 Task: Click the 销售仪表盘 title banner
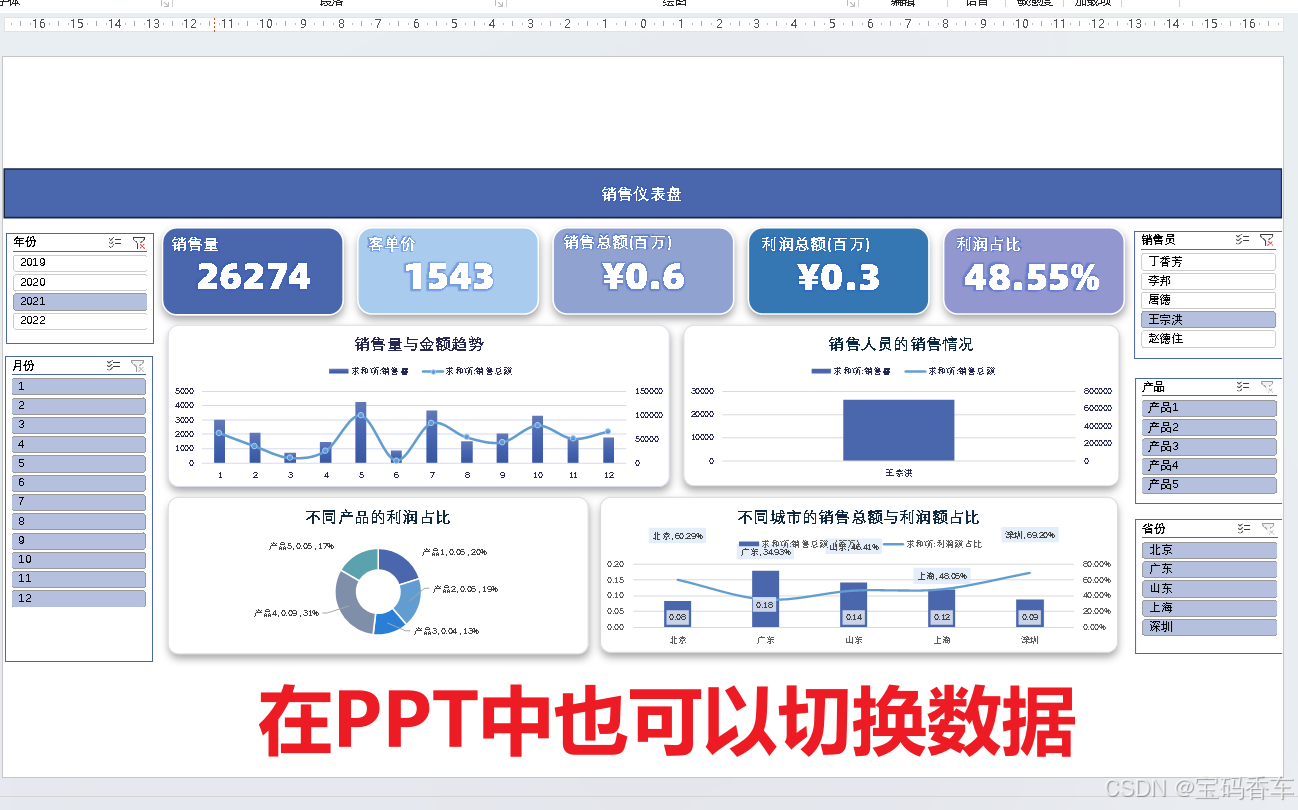(642, 194)
